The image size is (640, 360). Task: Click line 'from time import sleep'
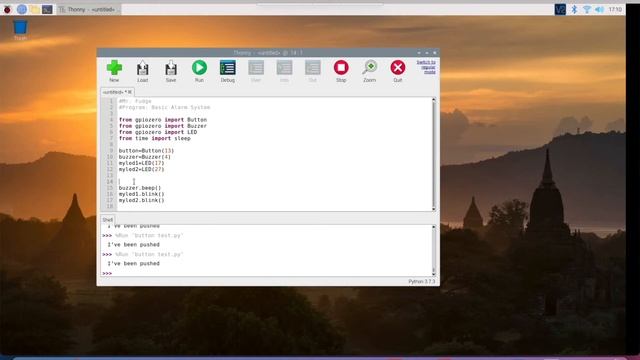(155, 138)
